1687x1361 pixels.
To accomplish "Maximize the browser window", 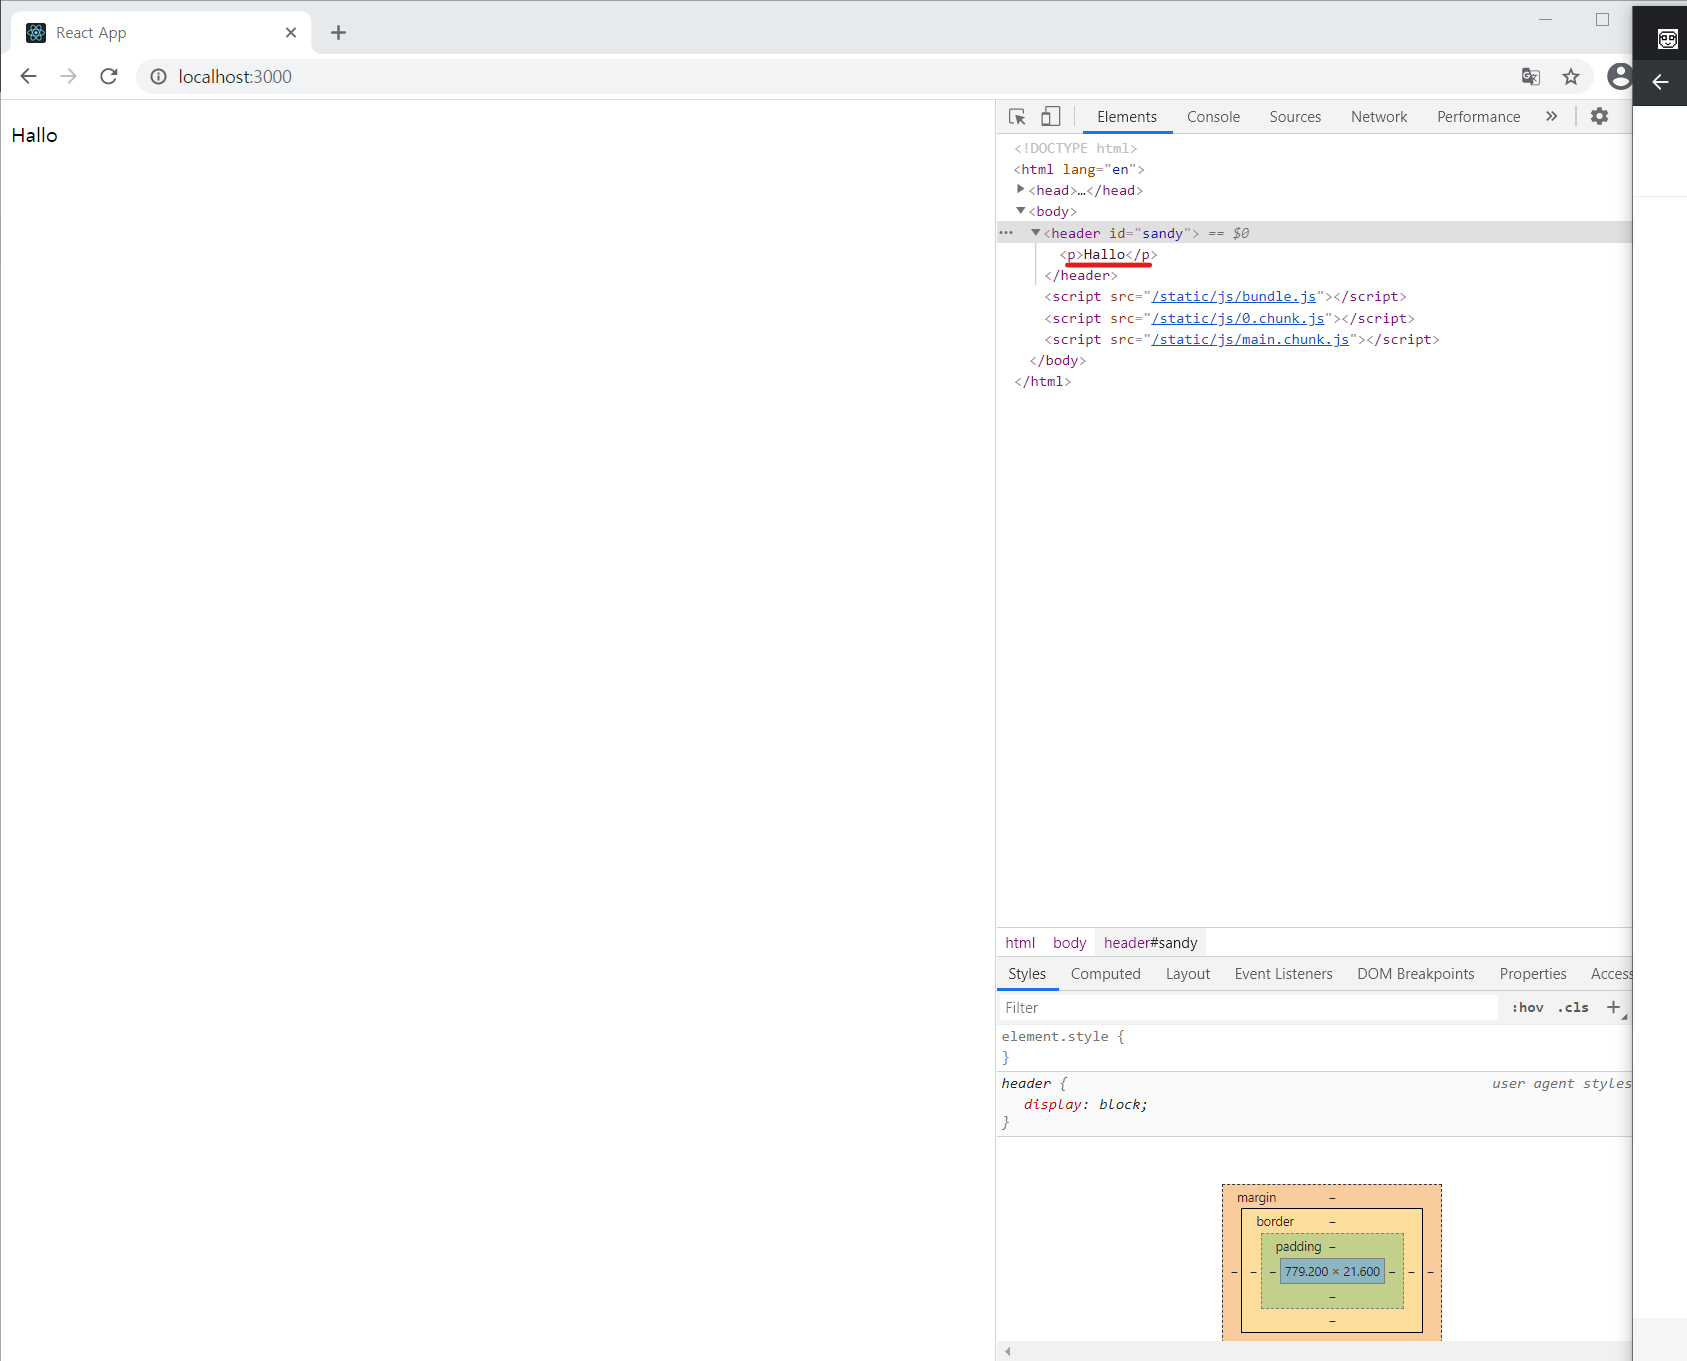I will (x=1602, y=19).
